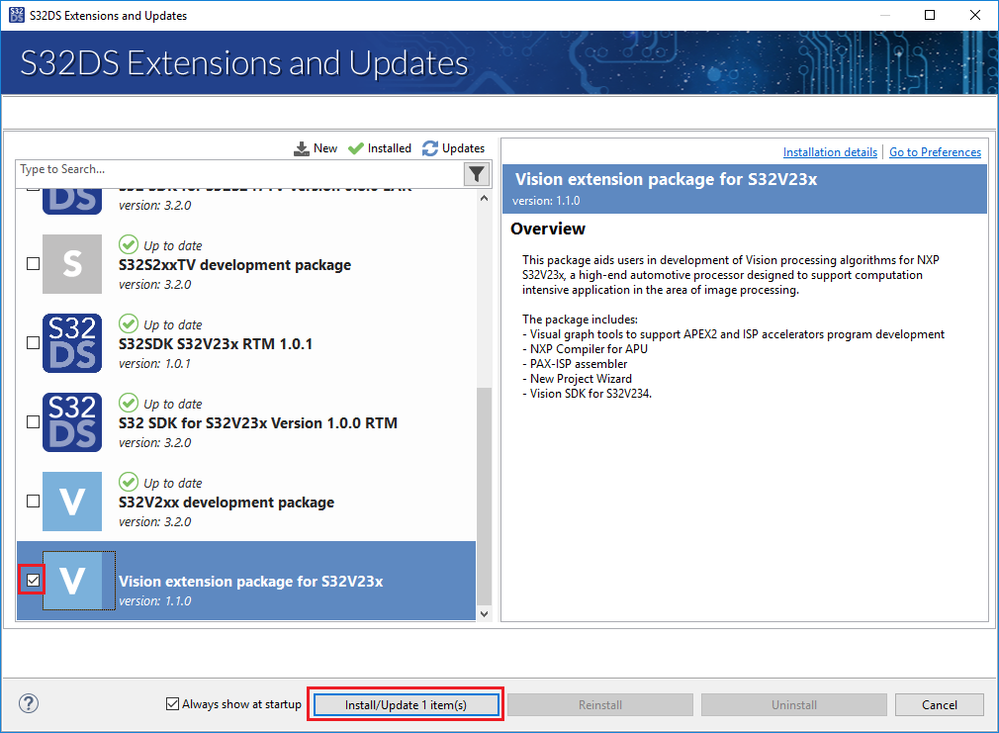Click the Reinstall button
The width and height of the screenshot is (999, 733).
[600, 705]
